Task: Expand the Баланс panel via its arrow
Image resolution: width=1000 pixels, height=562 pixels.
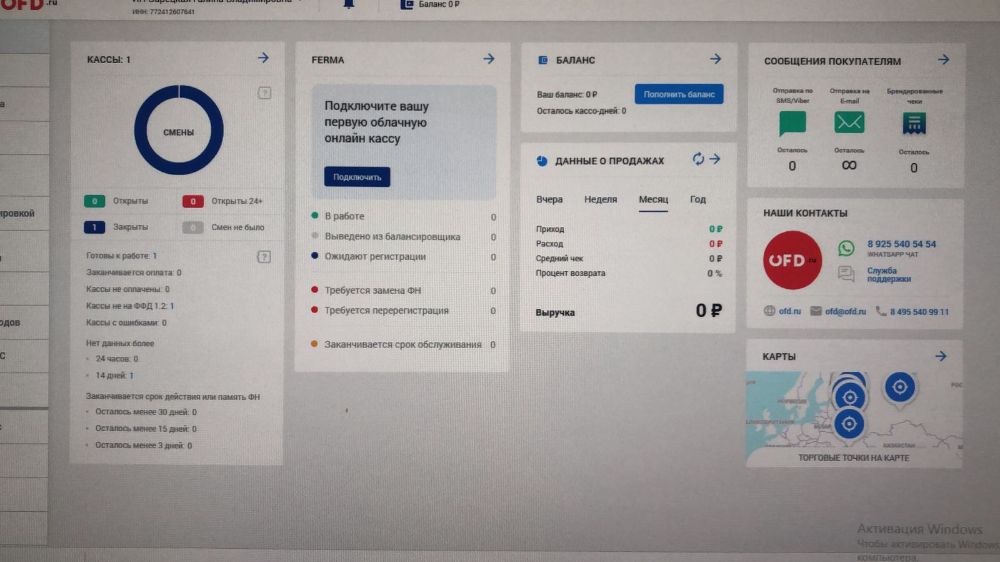Action: pyautogui.click(x=715, y=60)
